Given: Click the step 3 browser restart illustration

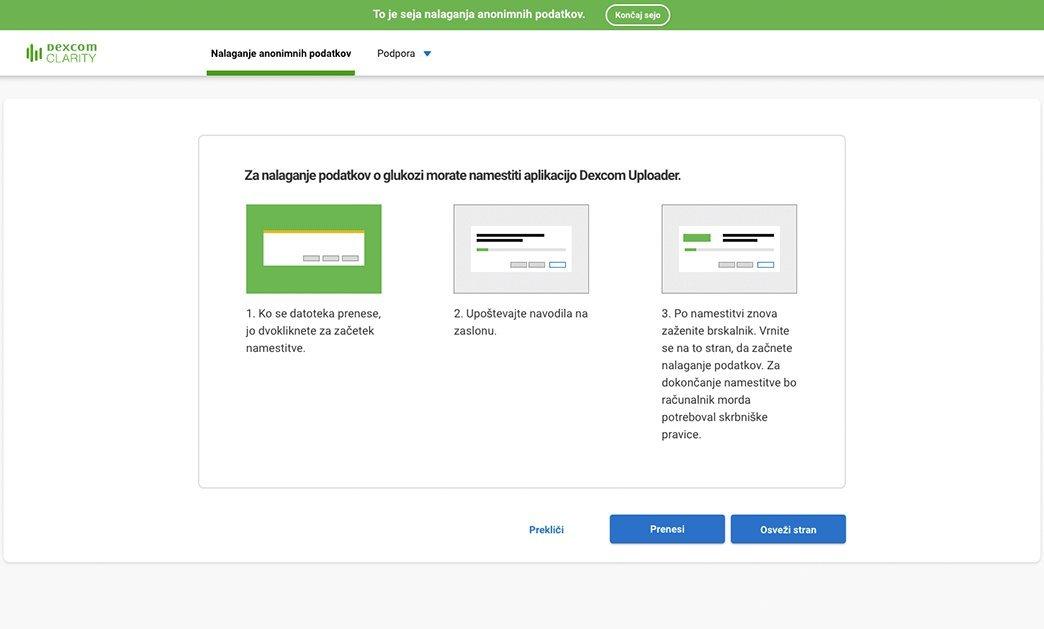Looking at the screenshot, I should pos(729,249).
